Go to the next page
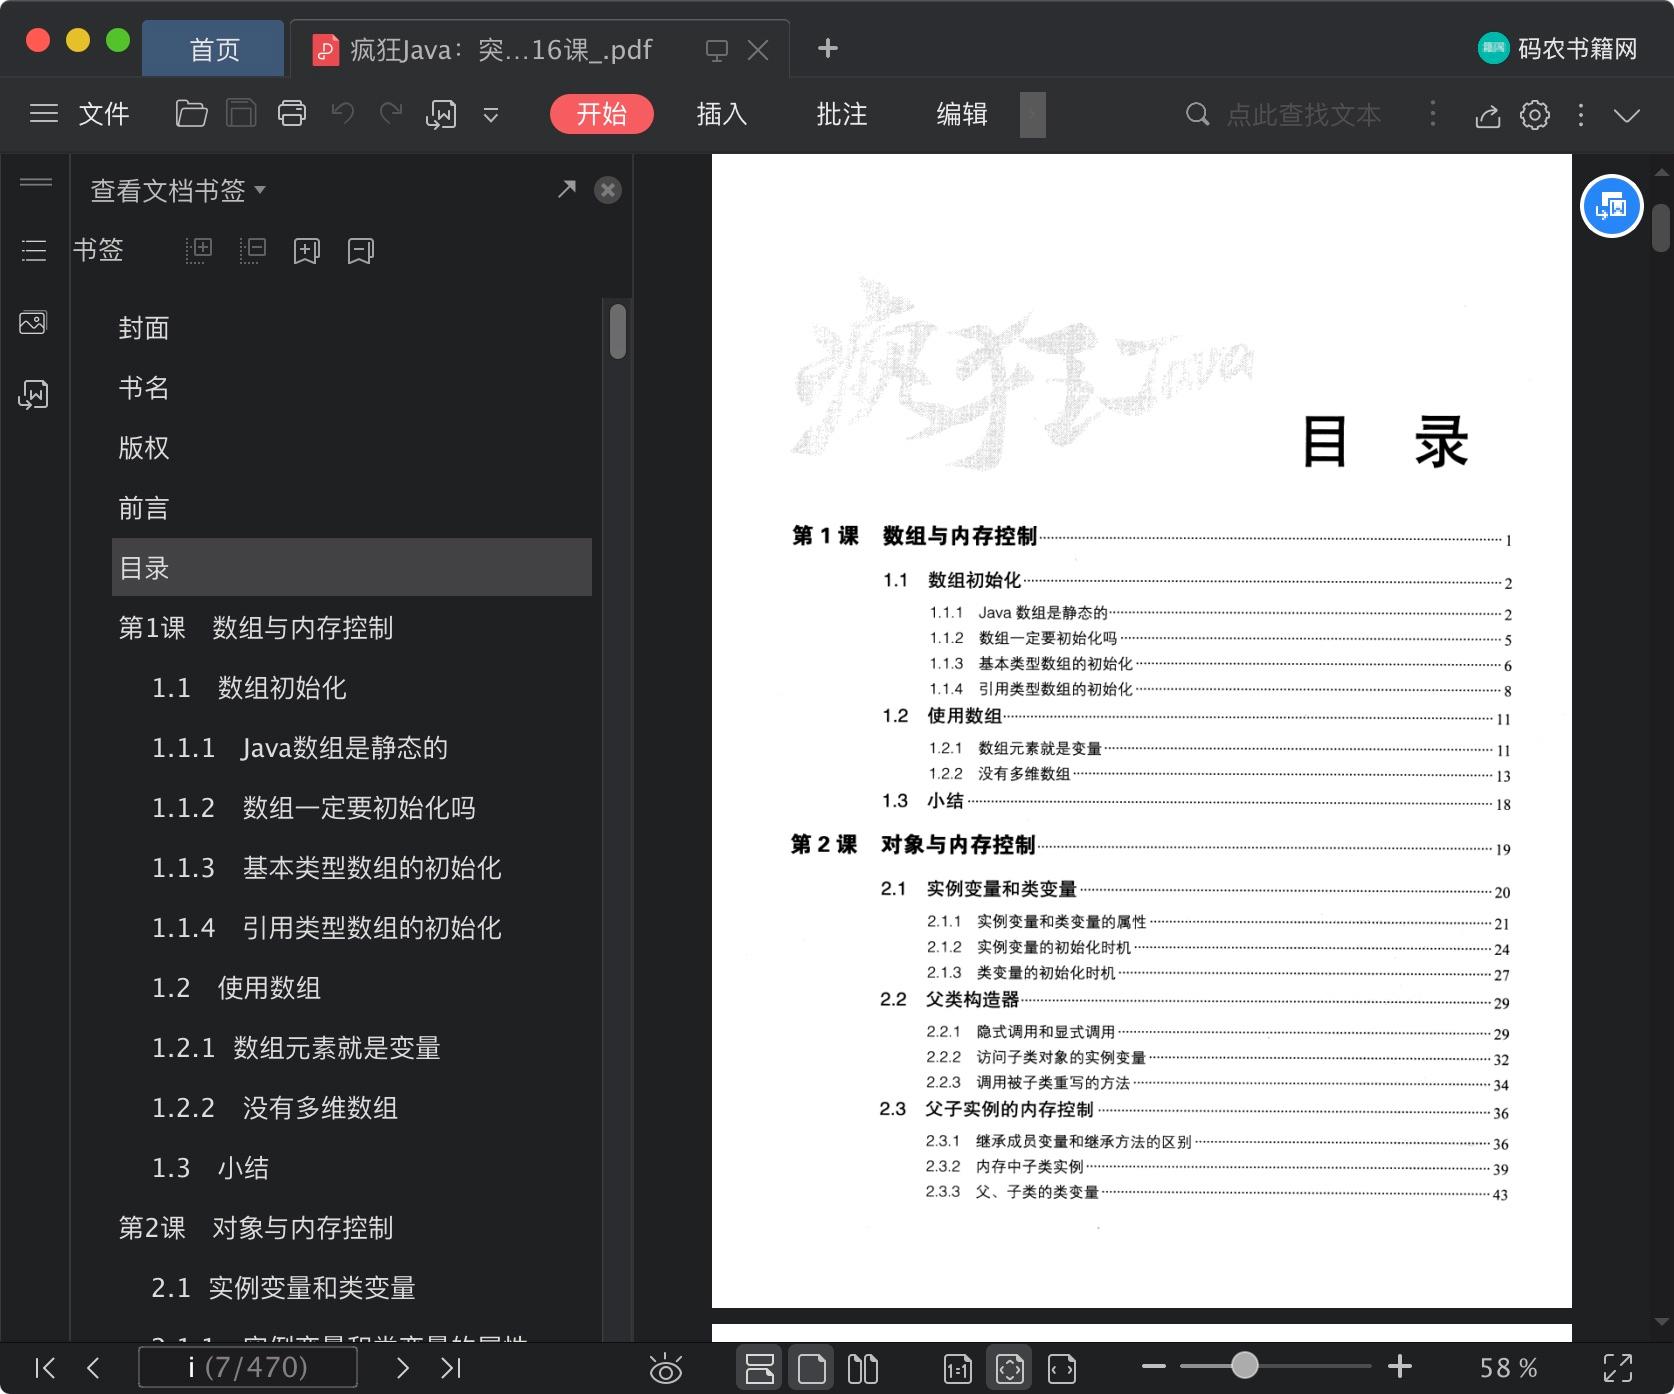Image resolution: width=1674 pixels, height=1394 pixels. (403, 1367)
